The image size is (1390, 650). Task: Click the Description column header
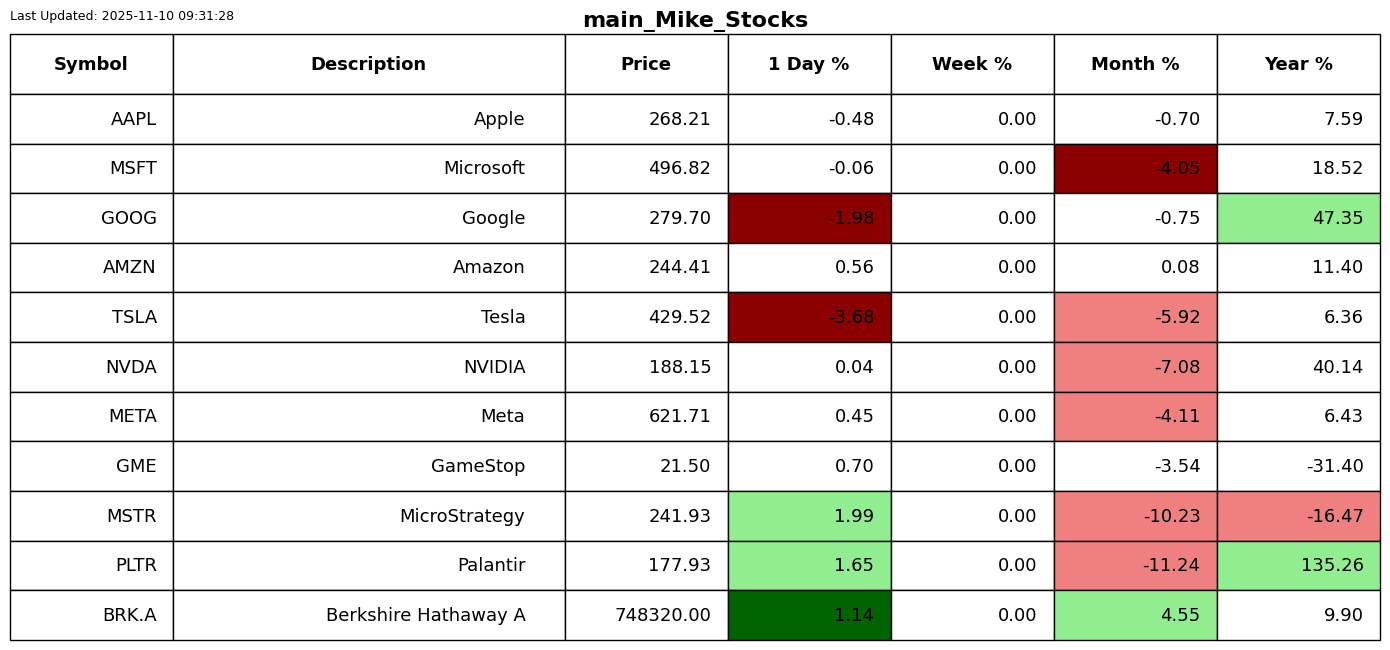click(368, 64)
